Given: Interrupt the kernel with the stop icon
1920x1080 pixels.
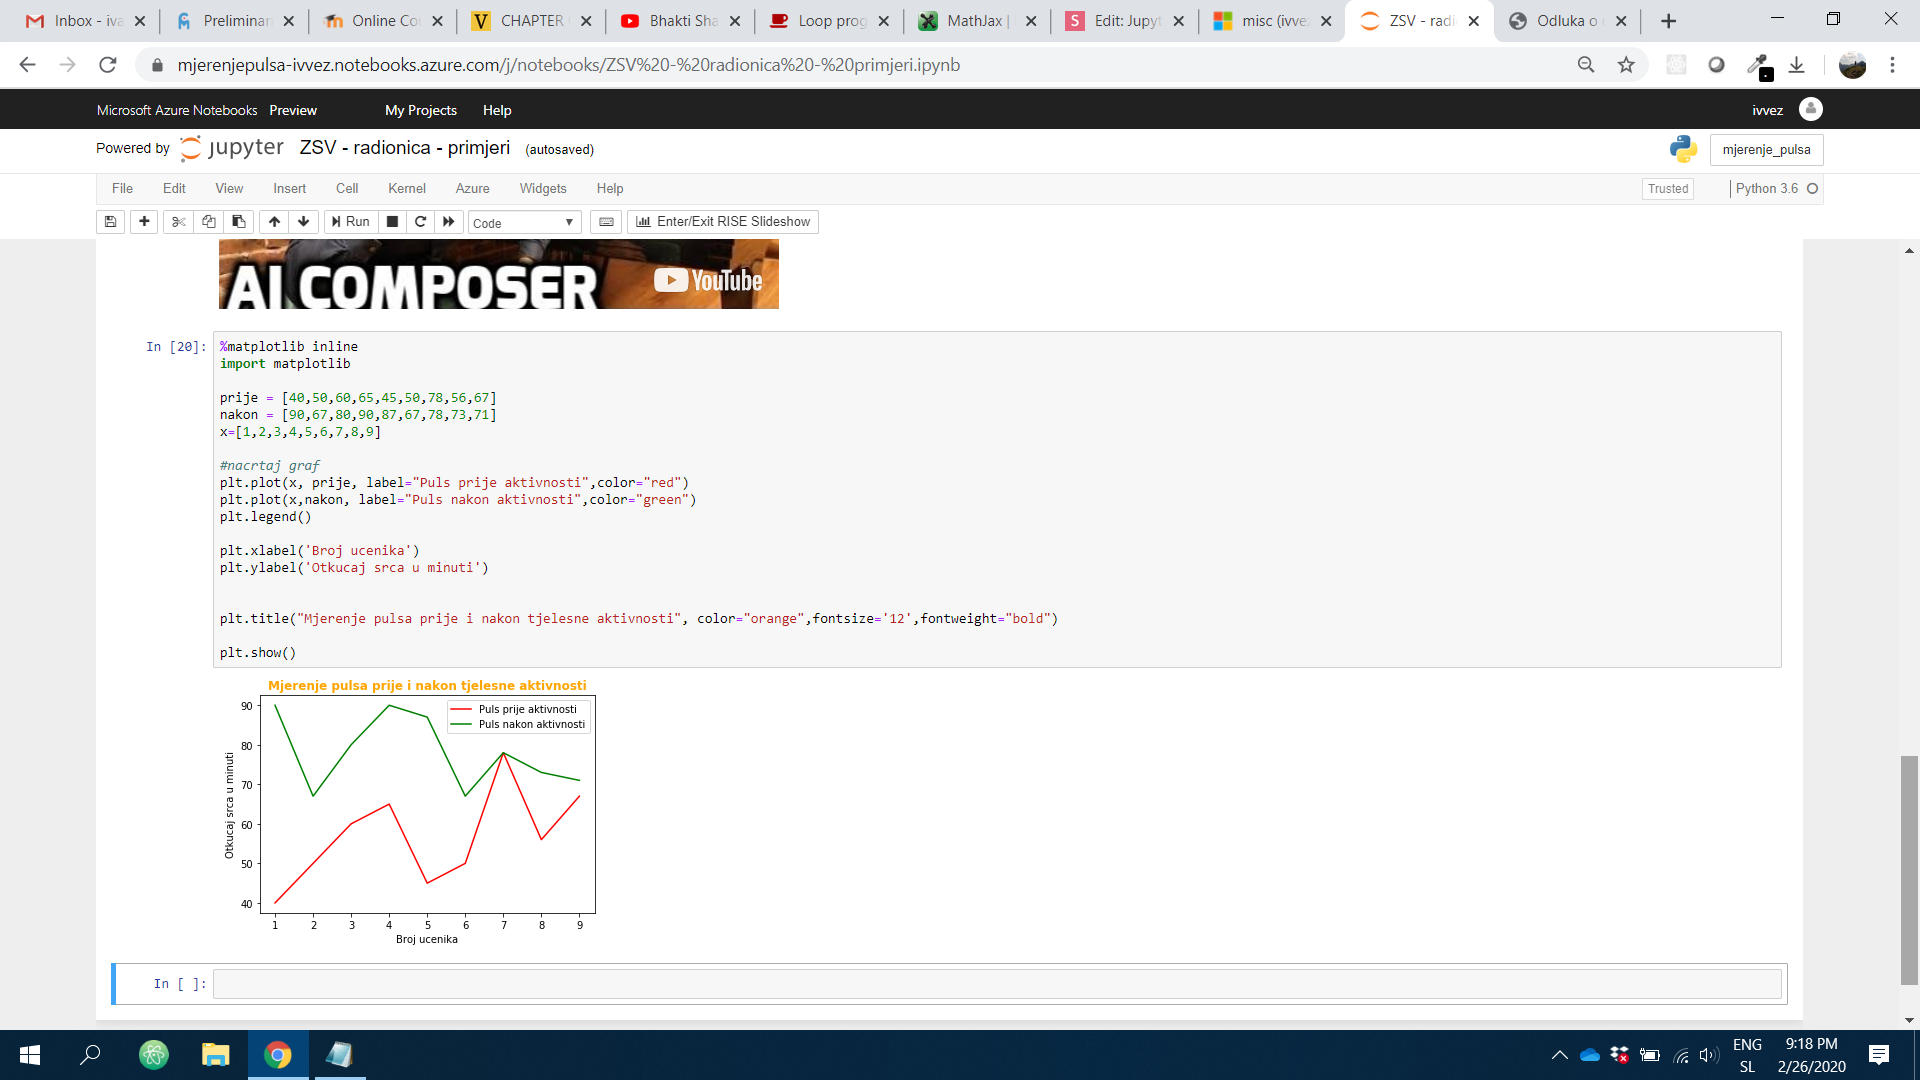Looking at the screenshot, I should [393, 222].
